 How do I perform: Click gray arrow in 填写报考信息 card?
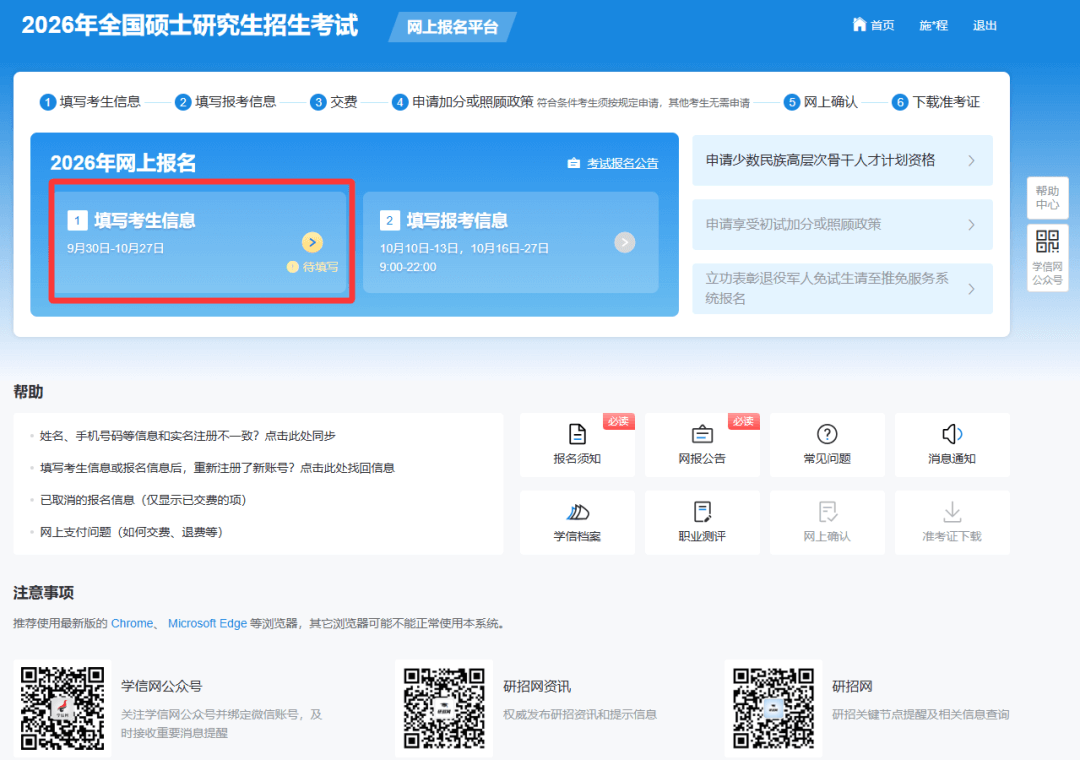click(x=625, y=242)
